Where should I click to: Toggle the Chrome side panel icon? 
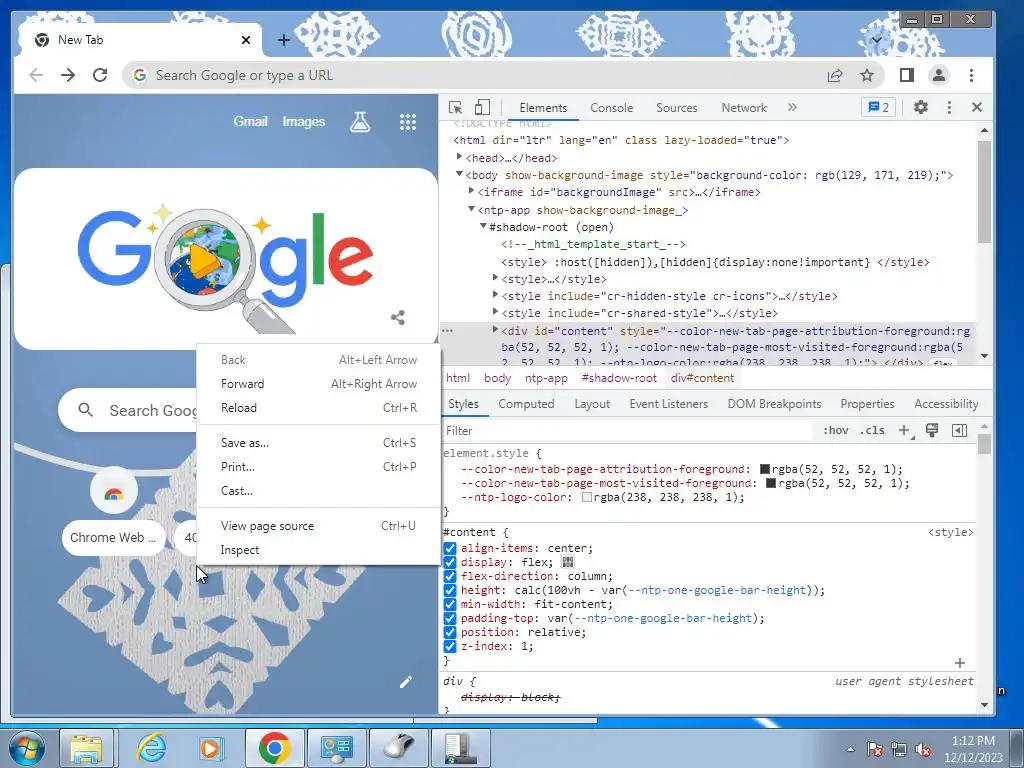coord(906,75)
